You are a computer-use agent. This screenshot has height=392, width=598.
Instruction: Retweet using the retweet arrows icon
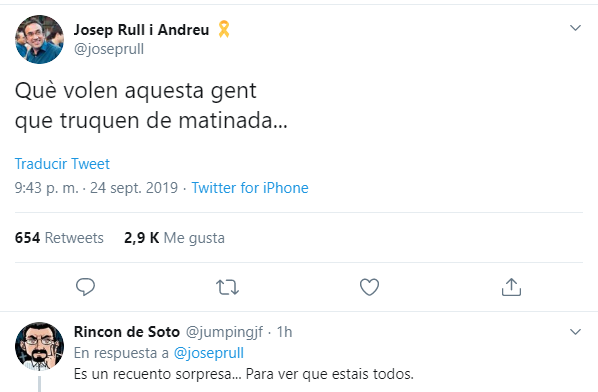(227, 287)
